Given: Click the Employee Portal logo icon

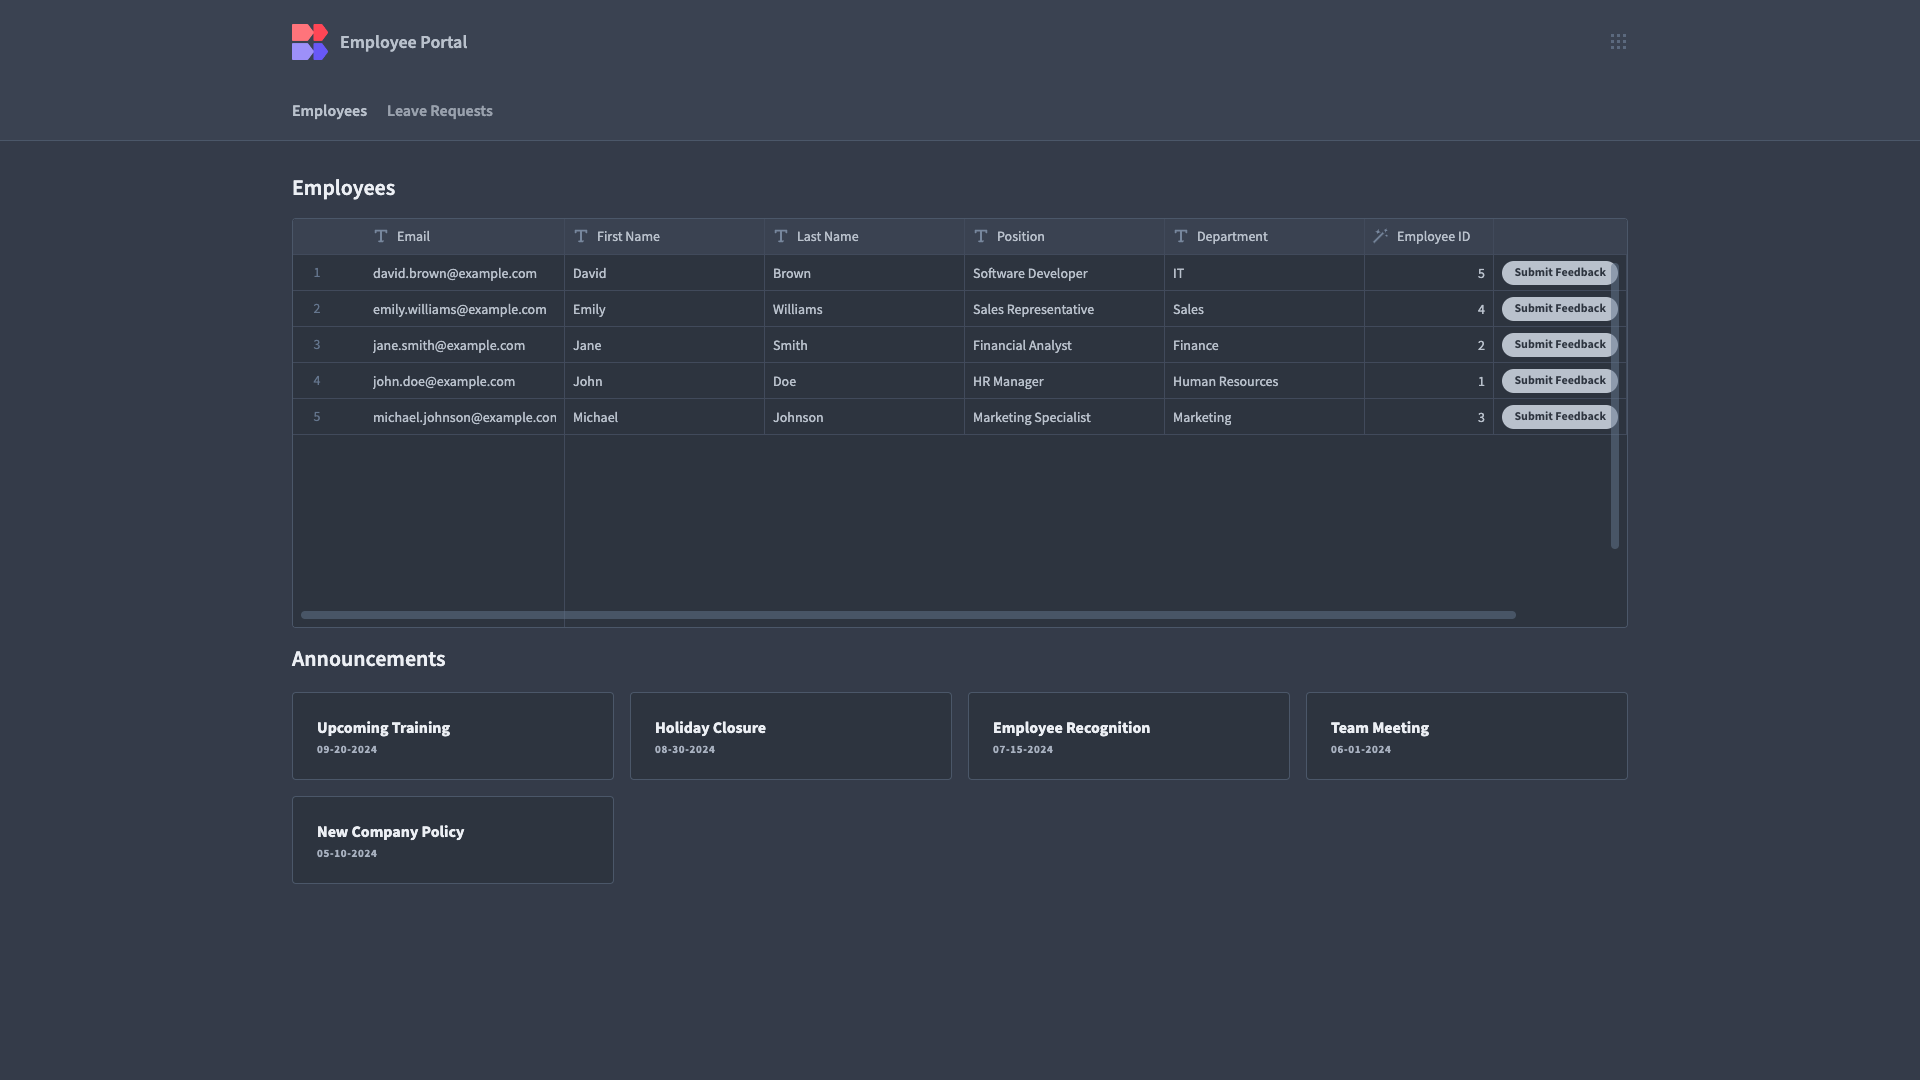Looking at the screenshot, I should click(309, 42).
